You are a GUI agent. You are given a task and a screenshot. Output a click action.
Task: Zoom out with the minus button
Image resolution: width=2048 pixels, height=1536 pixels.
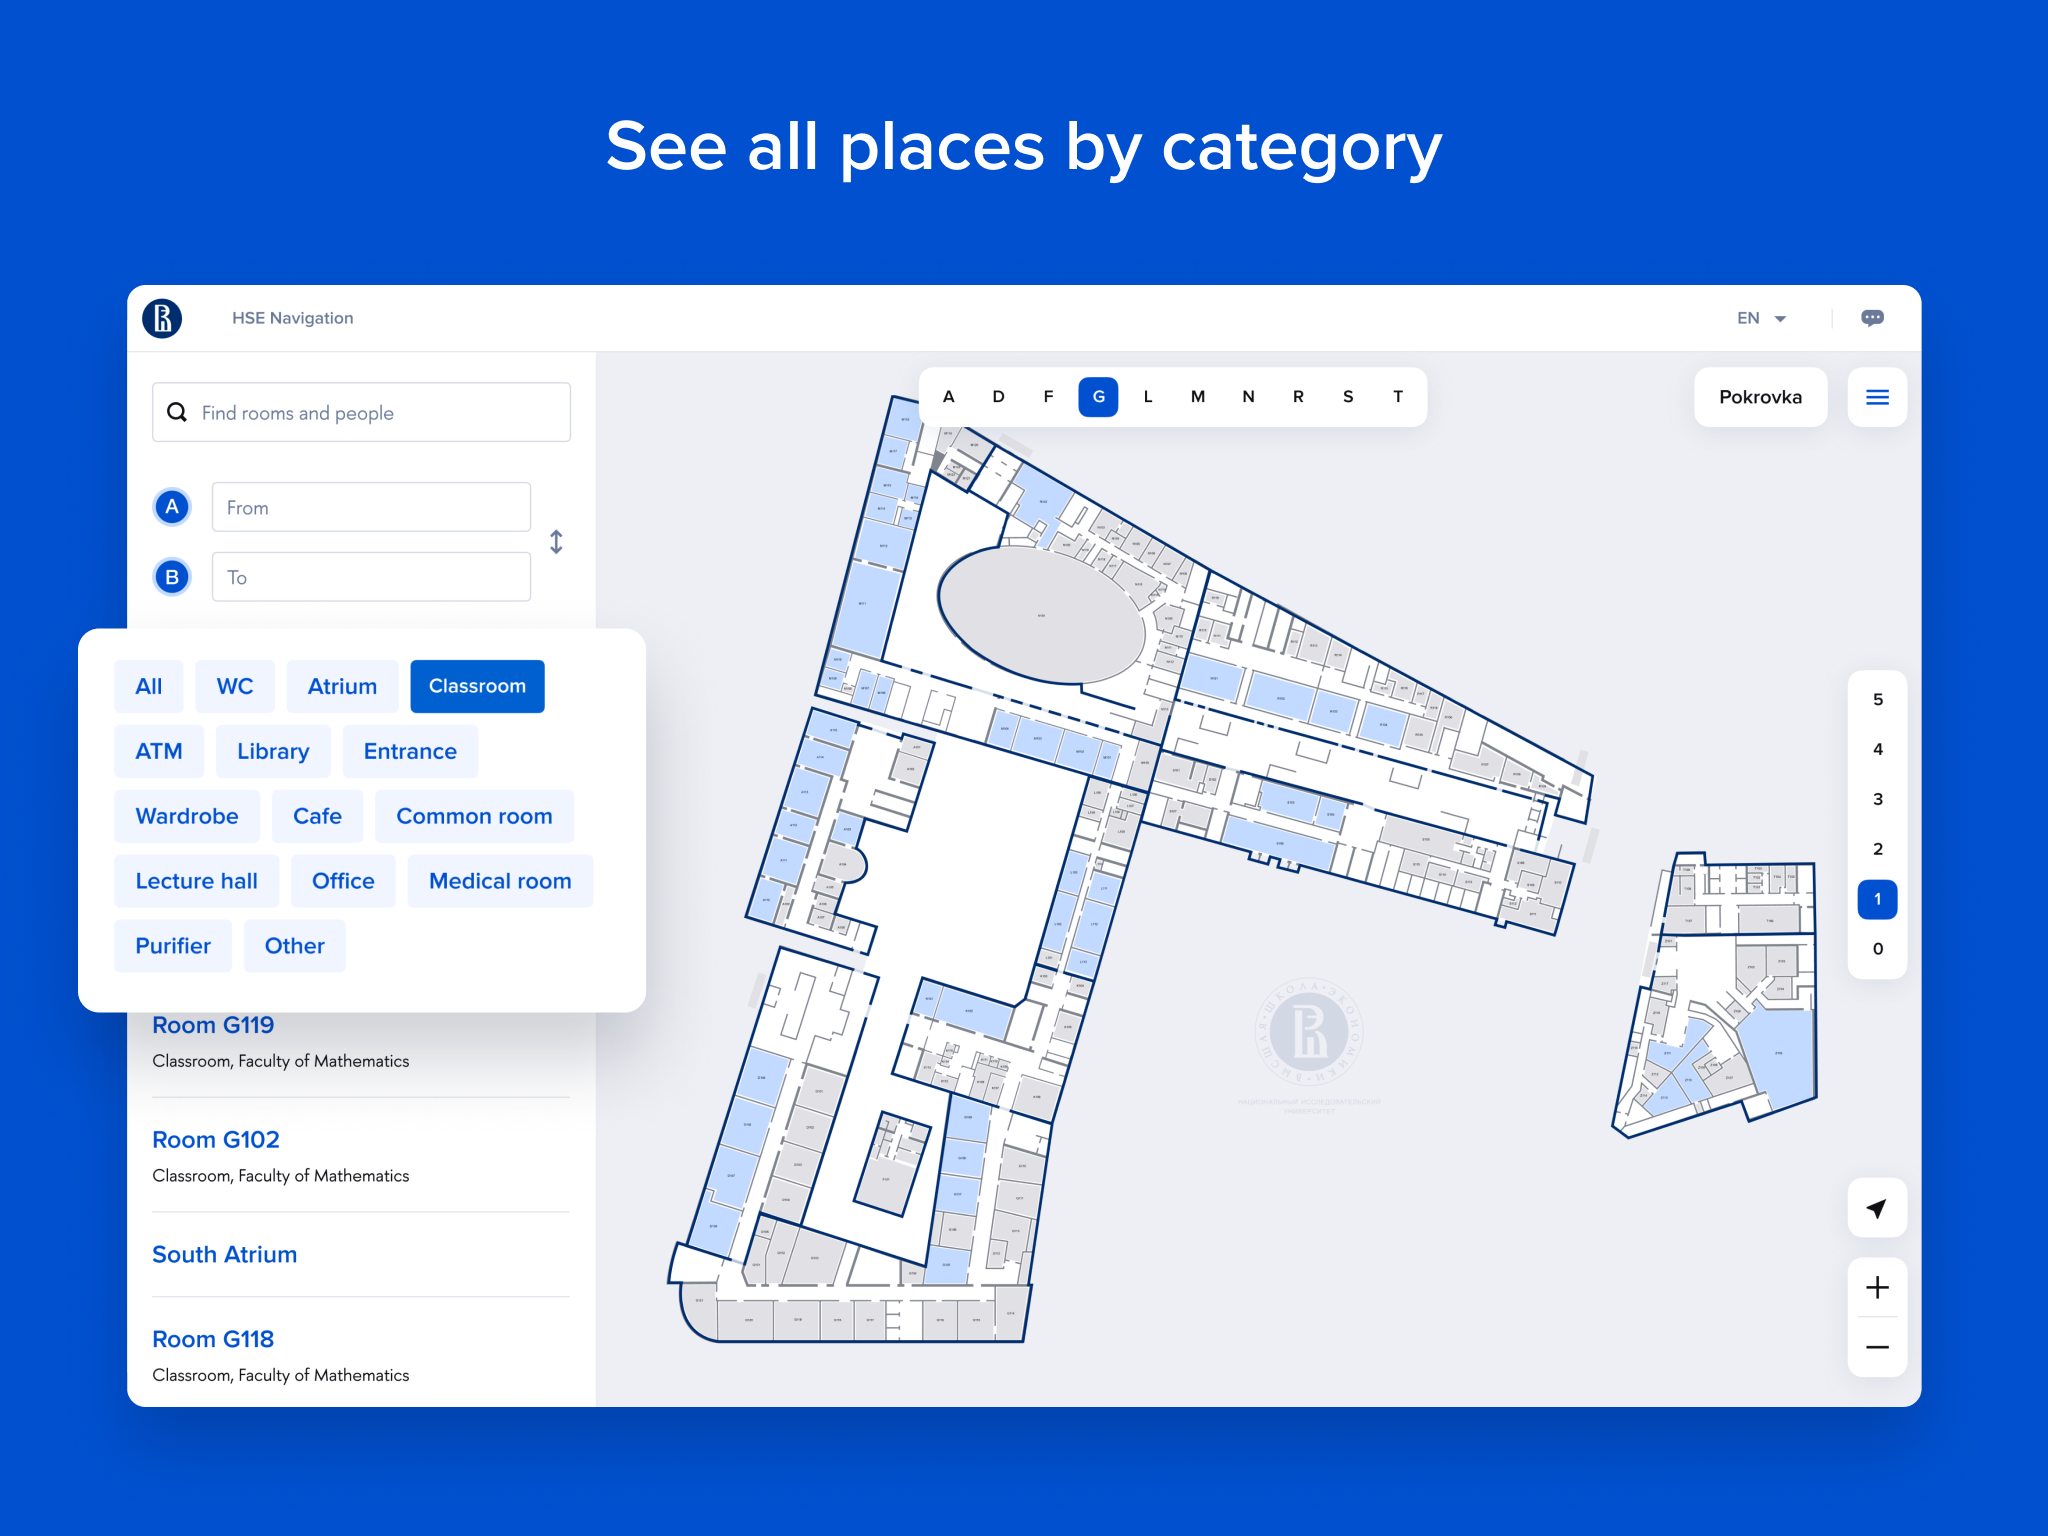pos(1877,1347)
